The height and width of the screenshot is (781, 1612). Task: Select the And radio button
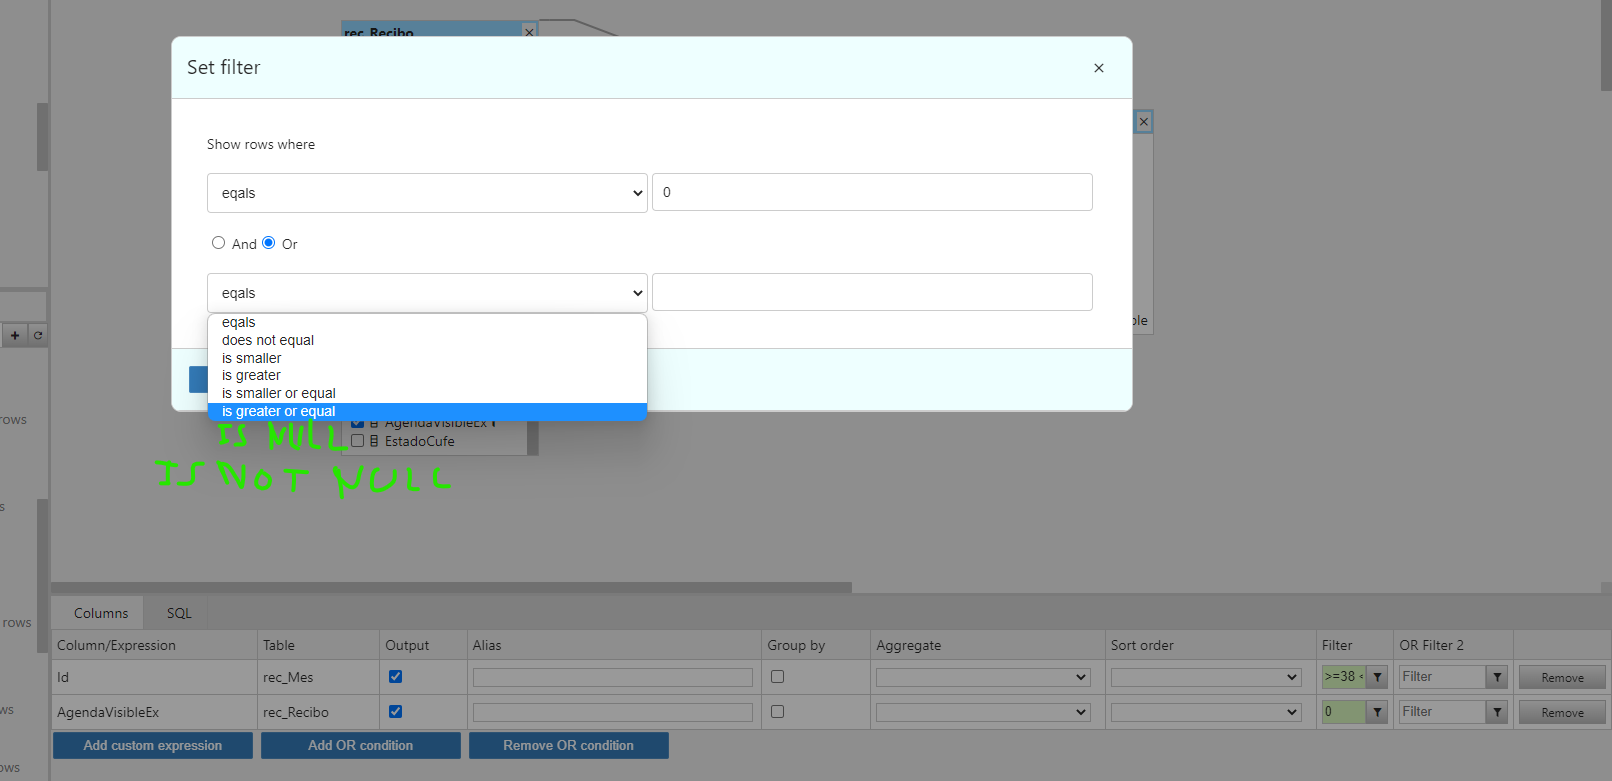point(218,243)
